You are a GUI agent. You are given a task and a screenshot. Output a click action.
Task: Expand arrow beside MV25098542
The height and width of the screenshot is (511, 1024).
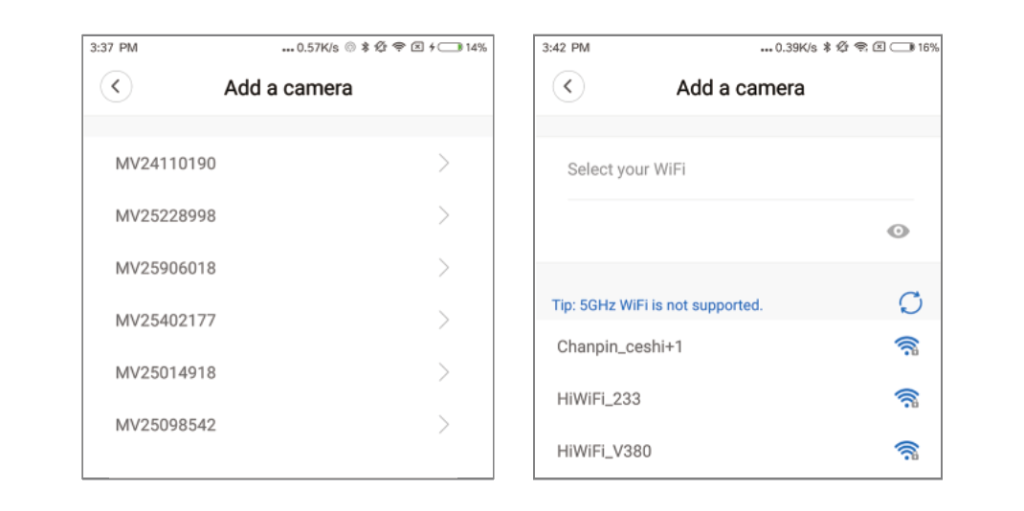pos(445,425)
